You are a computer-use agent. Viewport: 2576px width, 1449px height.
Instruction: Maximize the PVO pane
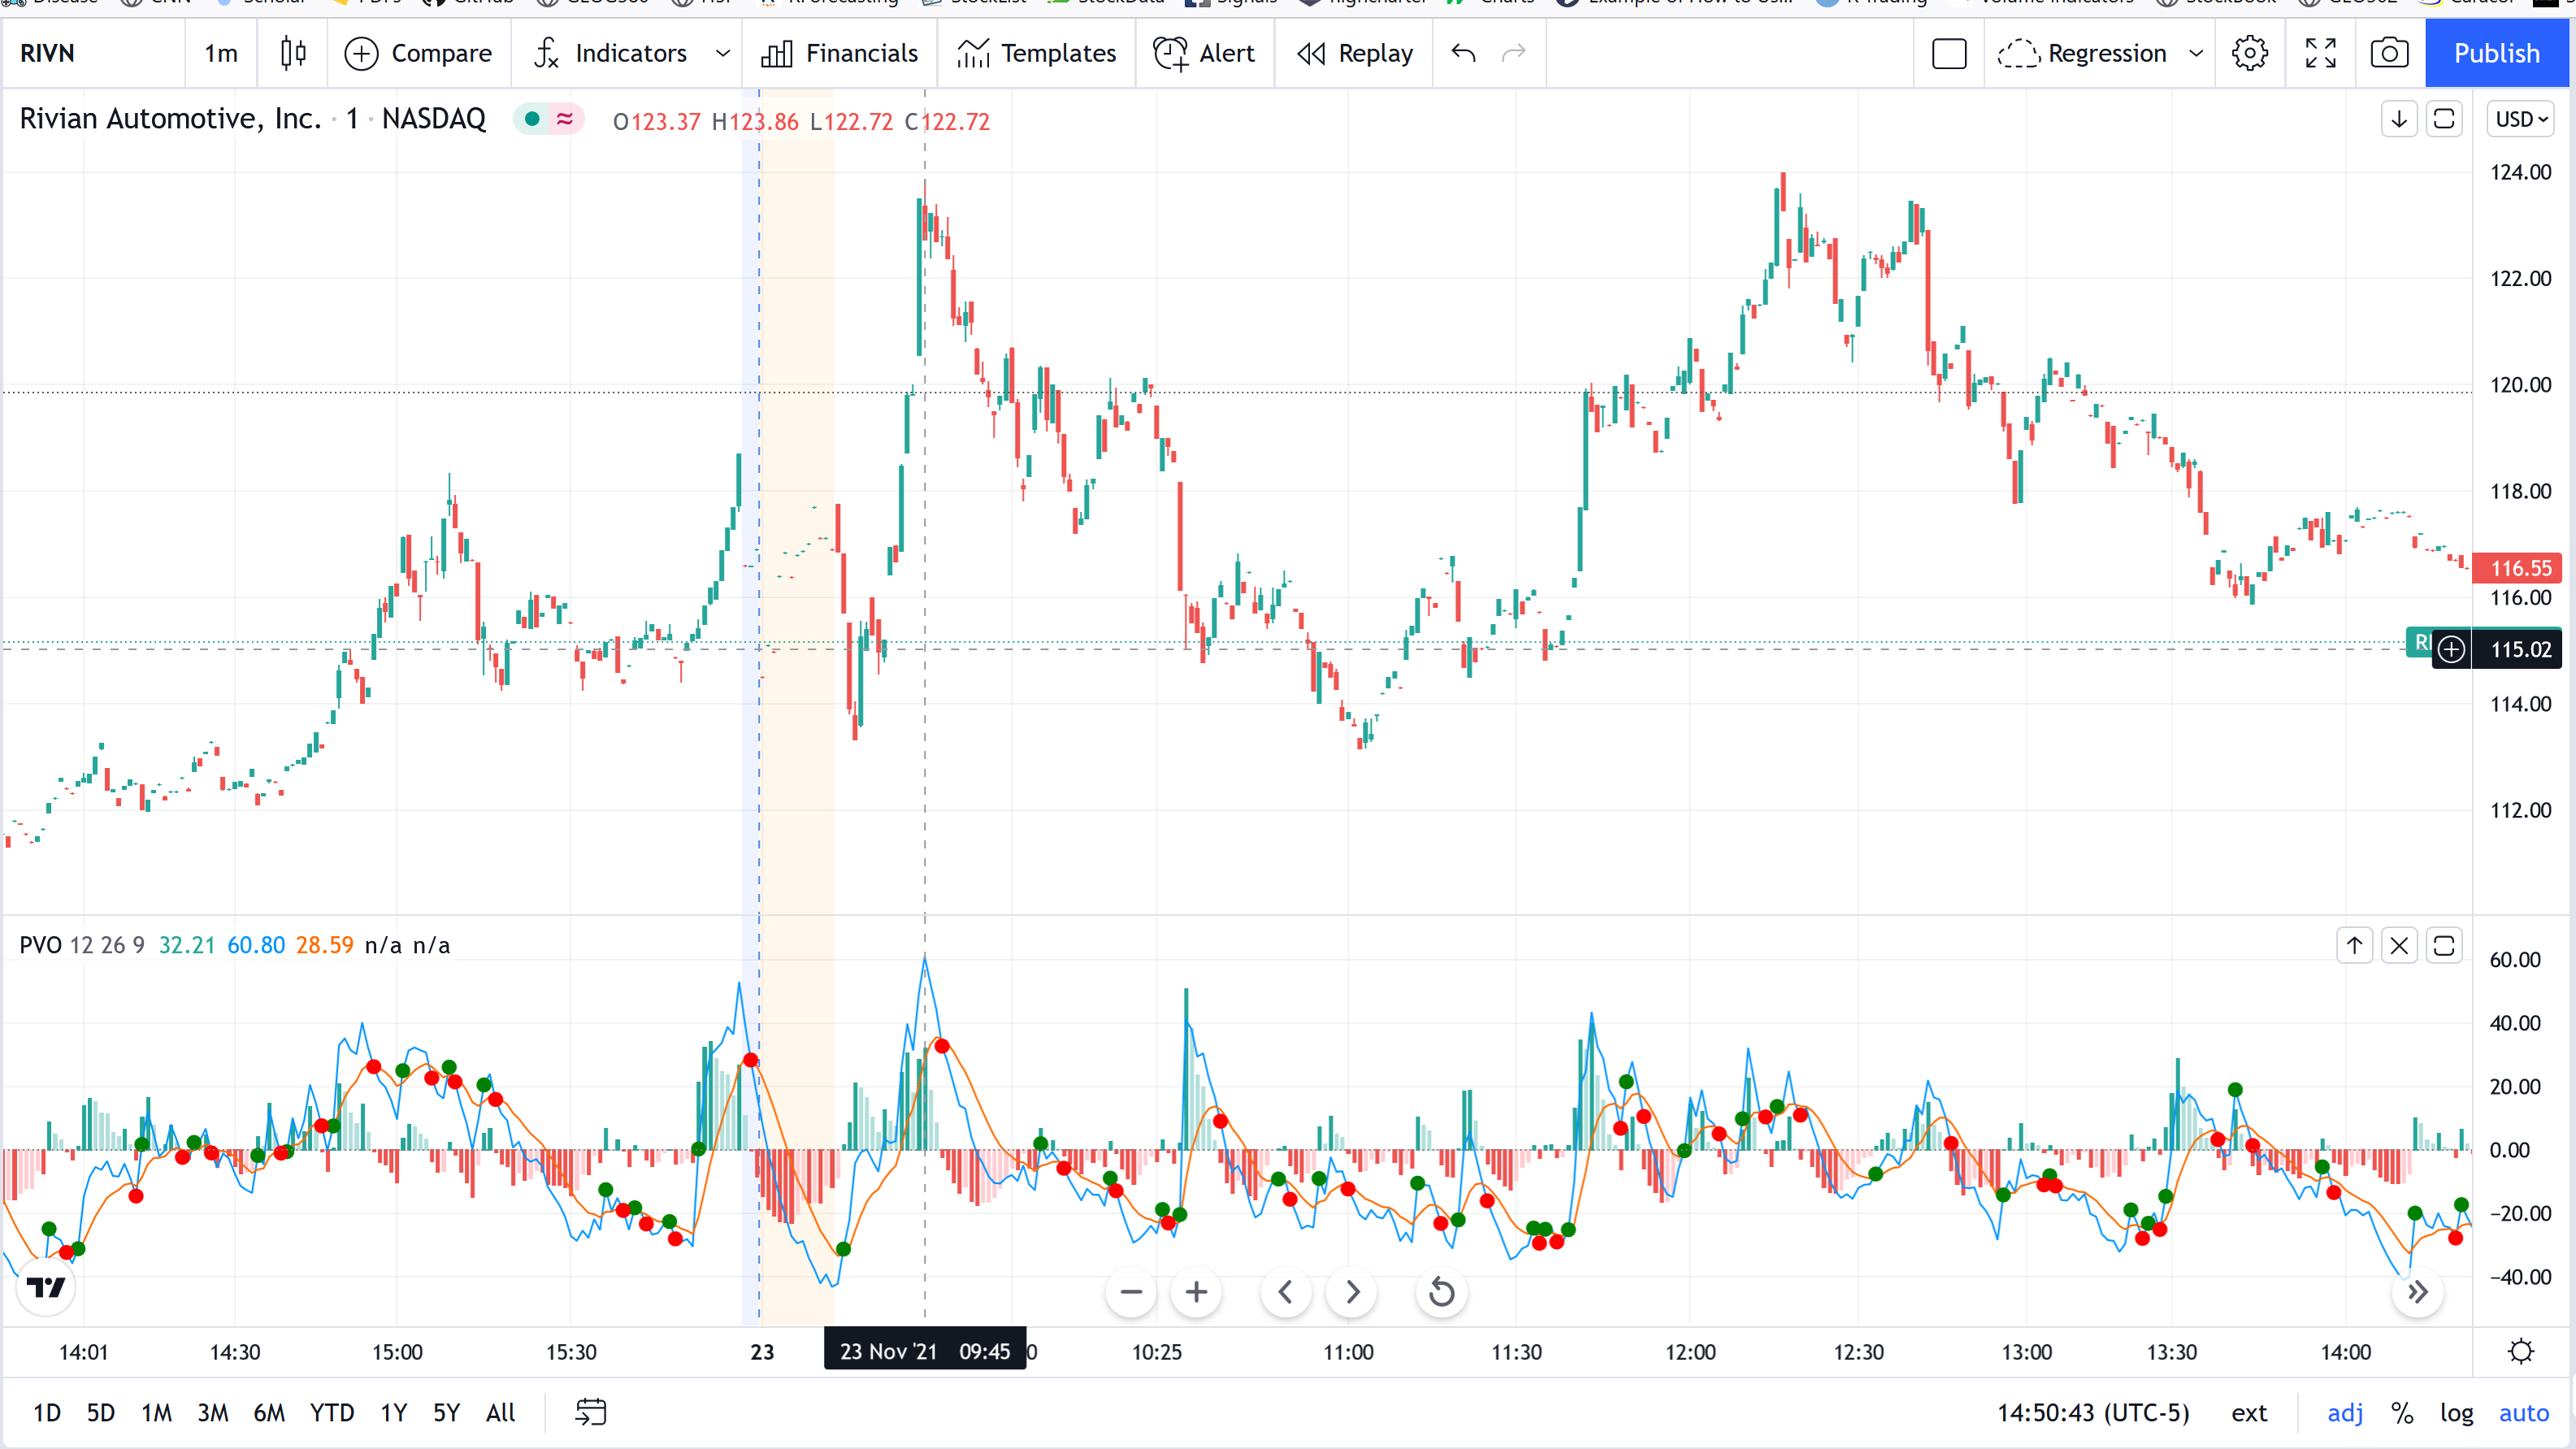pos(2444,945)
